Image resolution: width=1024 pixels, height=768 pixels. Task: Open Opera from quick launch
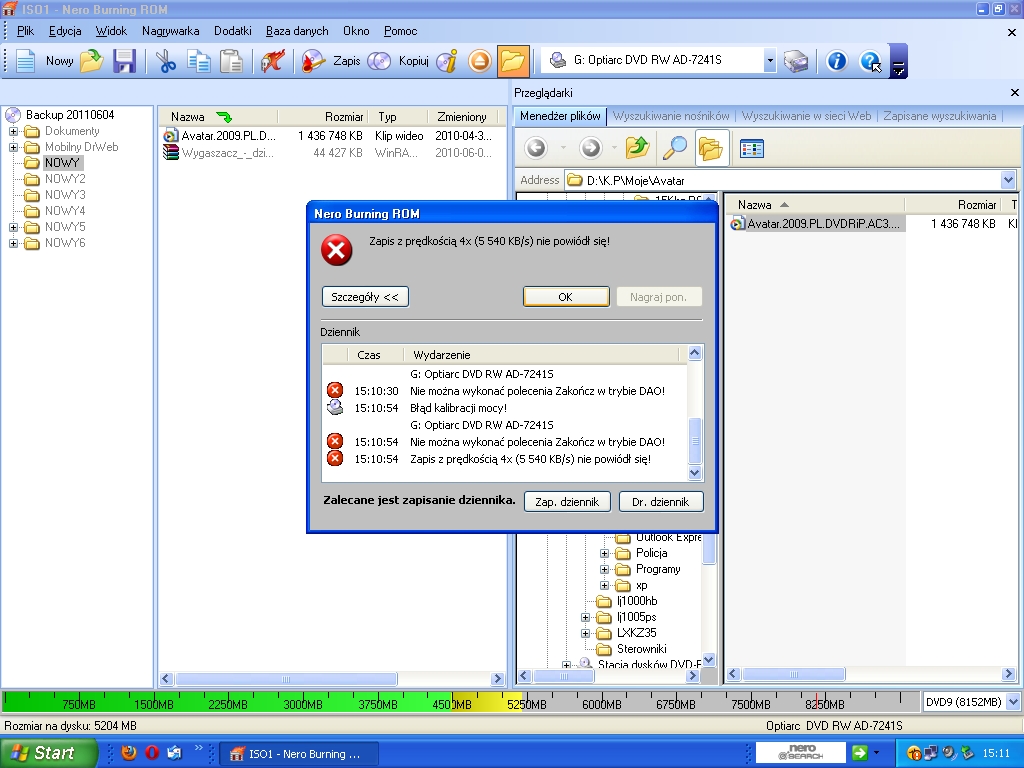pos(152,753)
